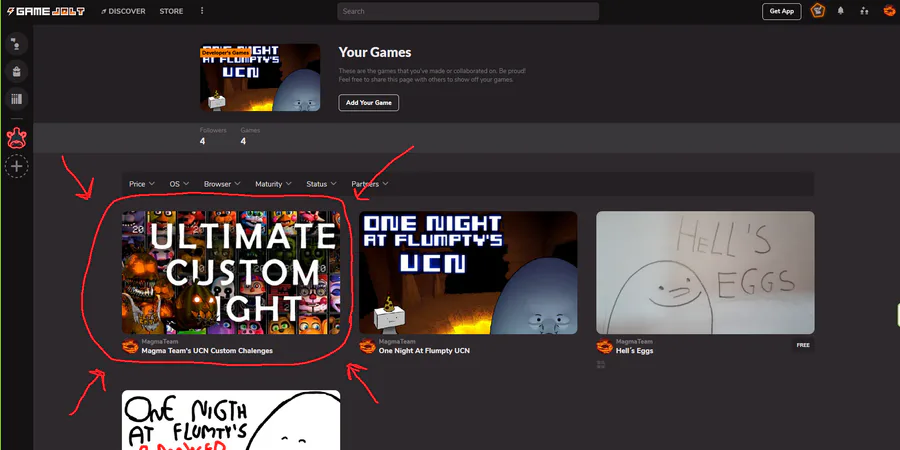This screenshot has height=450, width=900.
Task: Open the Ultimate Custom Night game thumbnail
Action: pos(231,273)
